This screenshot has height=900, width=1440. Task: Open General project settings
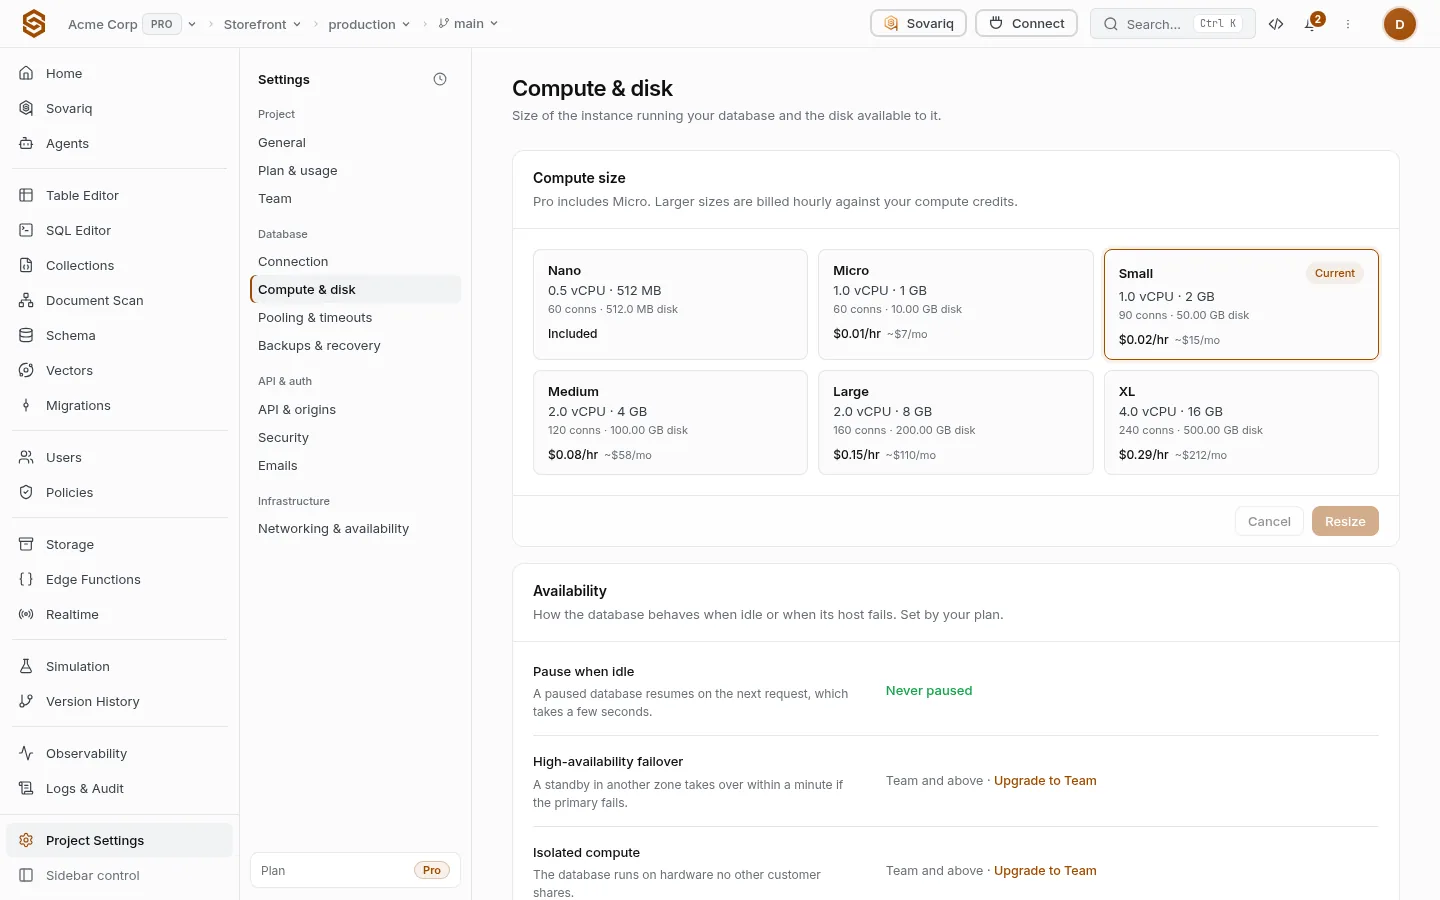(x=355, y=143)
